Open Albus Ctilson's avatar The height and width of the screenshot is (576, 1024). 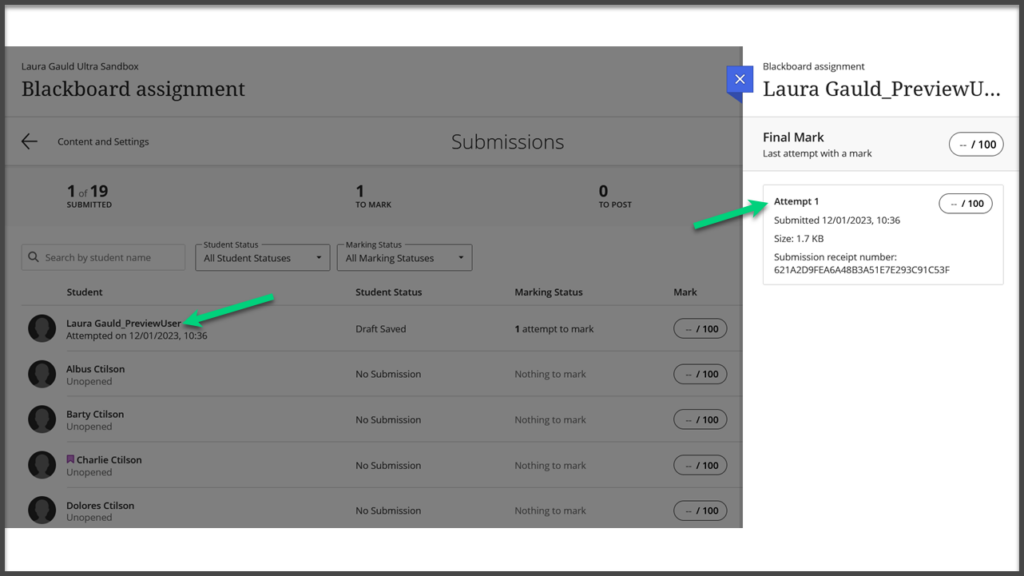[x=42, y=374]
